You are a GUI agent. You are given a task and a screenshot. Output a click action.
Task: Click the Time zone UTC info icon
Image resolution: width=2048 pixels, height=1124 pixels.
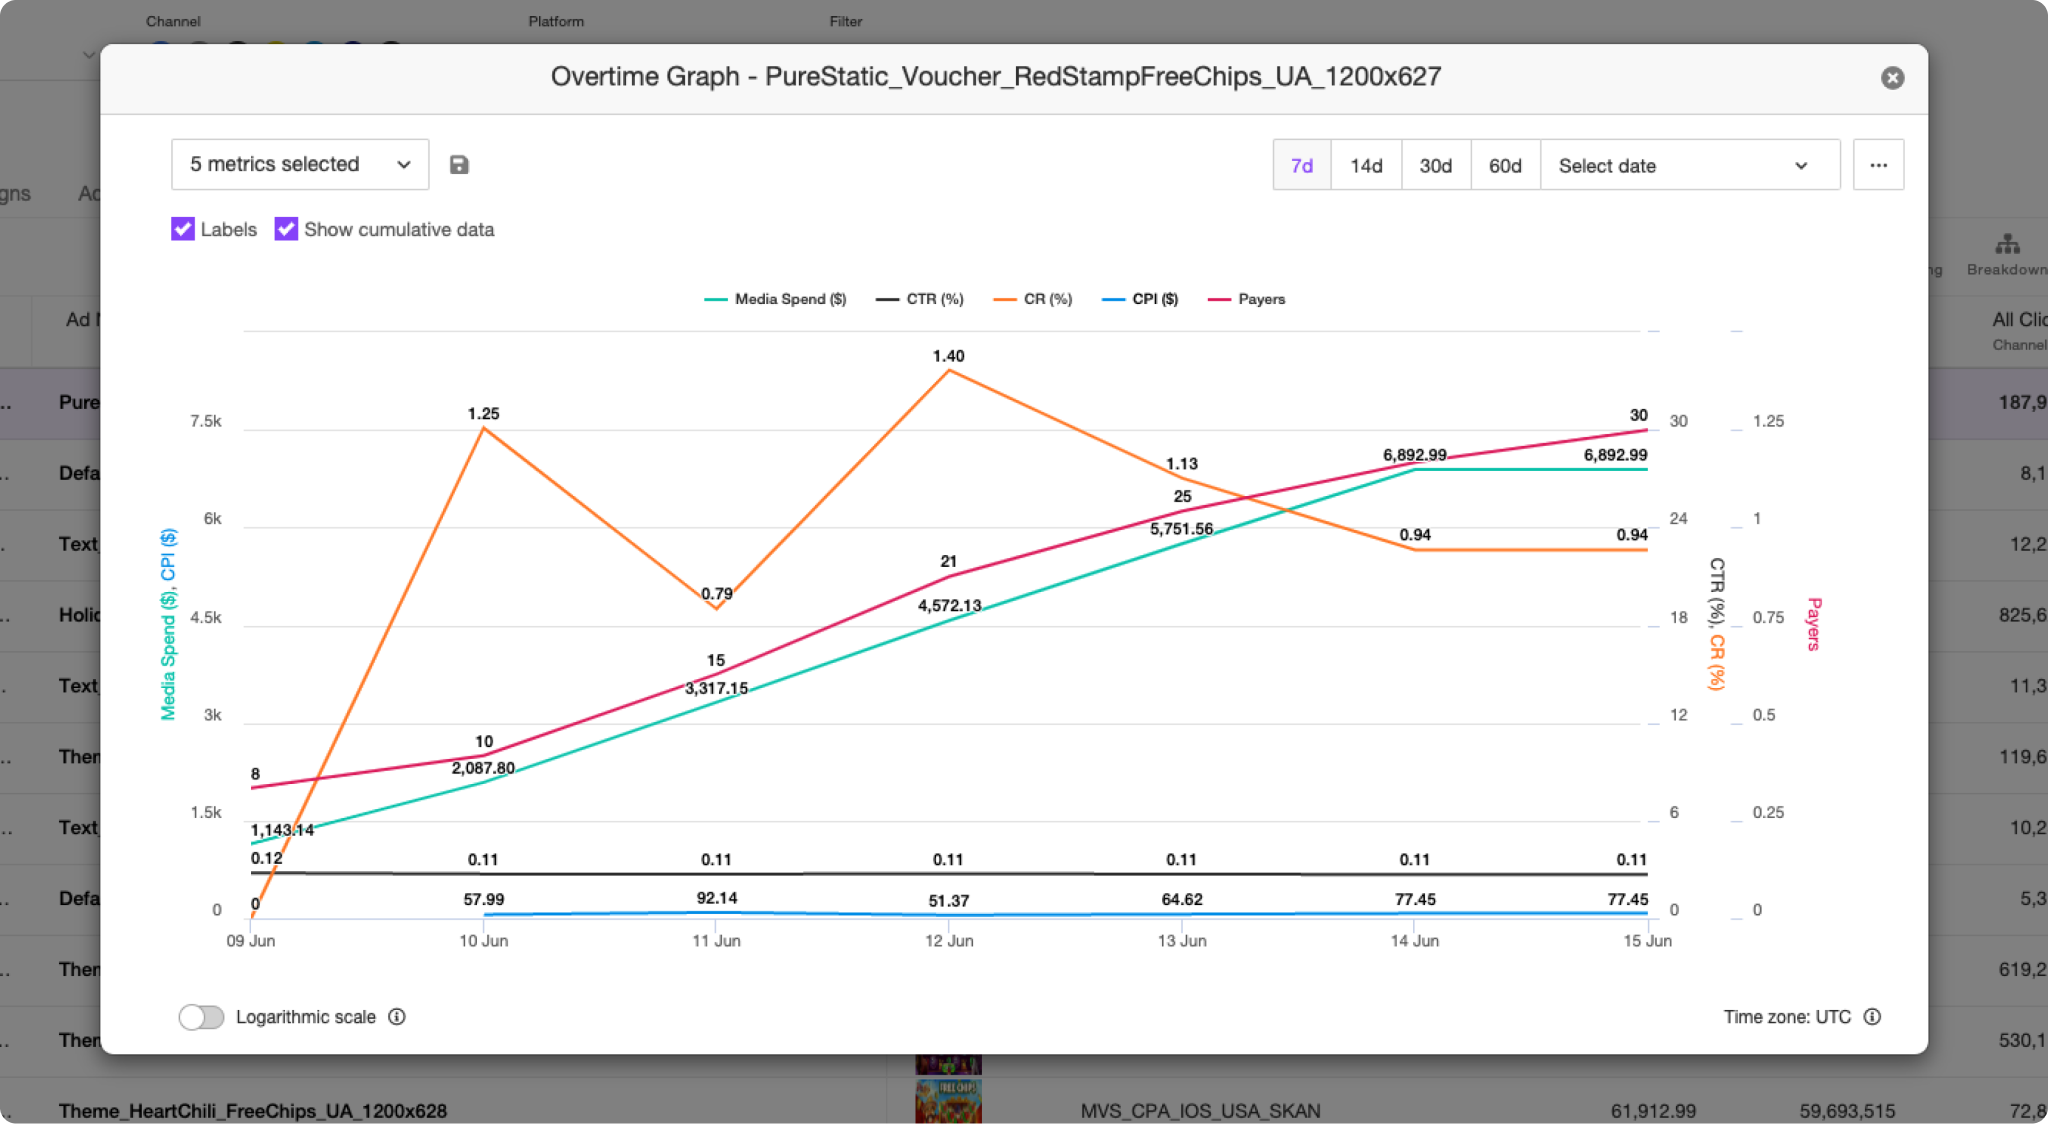pyautogui.click(x=1872, y=1017)
